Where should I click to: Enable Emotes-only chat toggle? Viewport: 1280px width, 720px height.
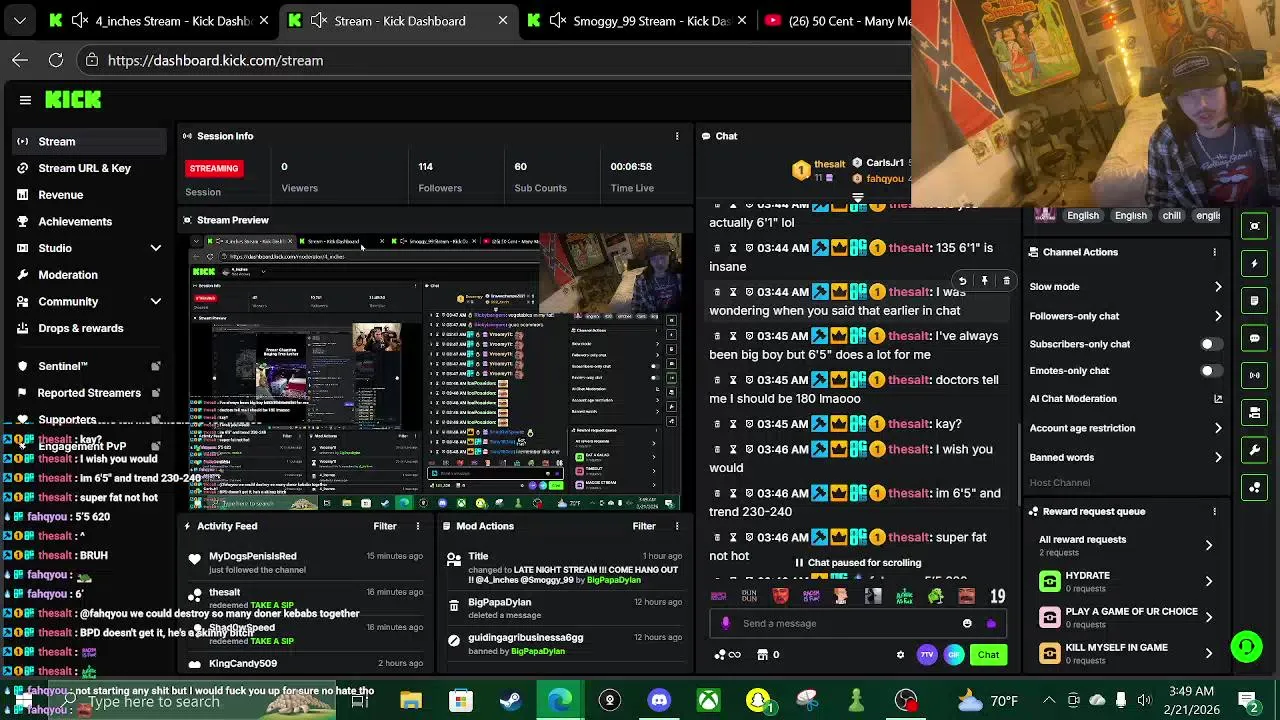[x=1210, y=371]
